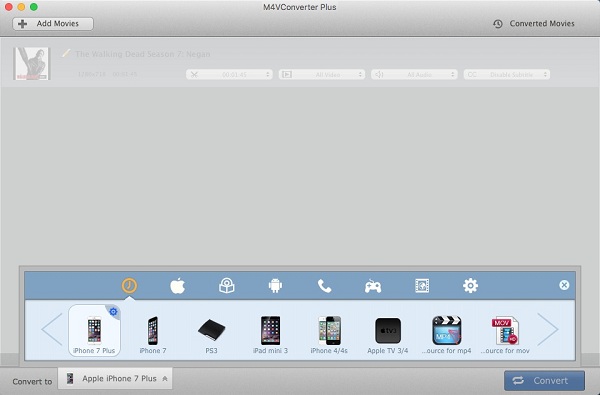600x395 pixels.
Task: Switch to the video formats film tab
Action: point(422,286)
